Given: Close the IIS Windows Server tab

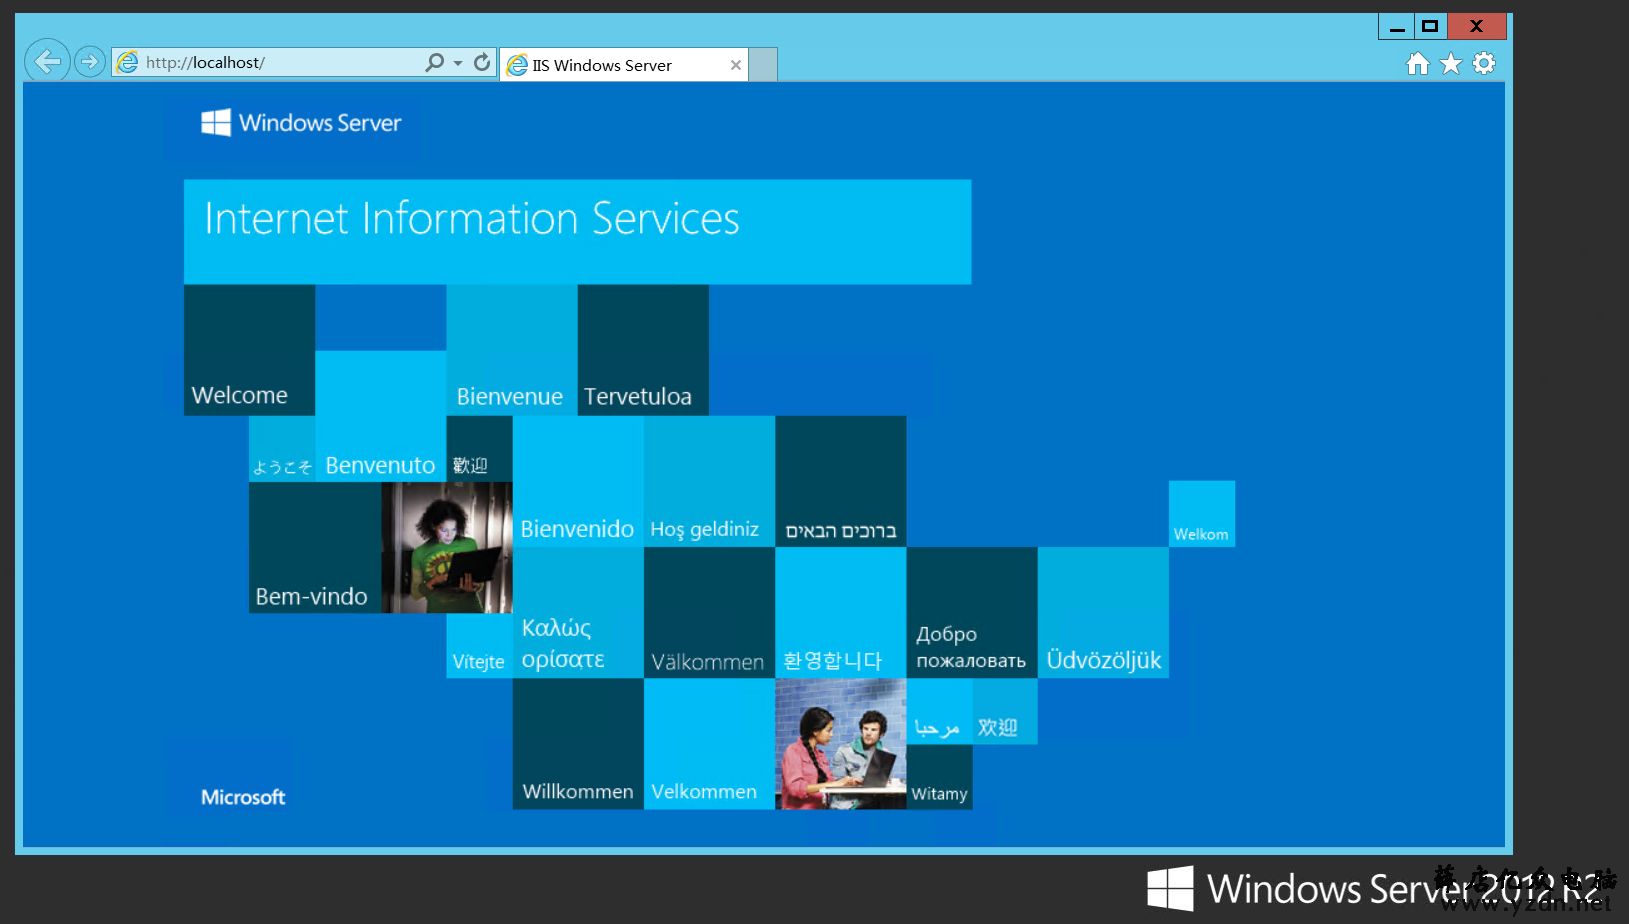Looking at the screenshot, I should tap(736, 65).
